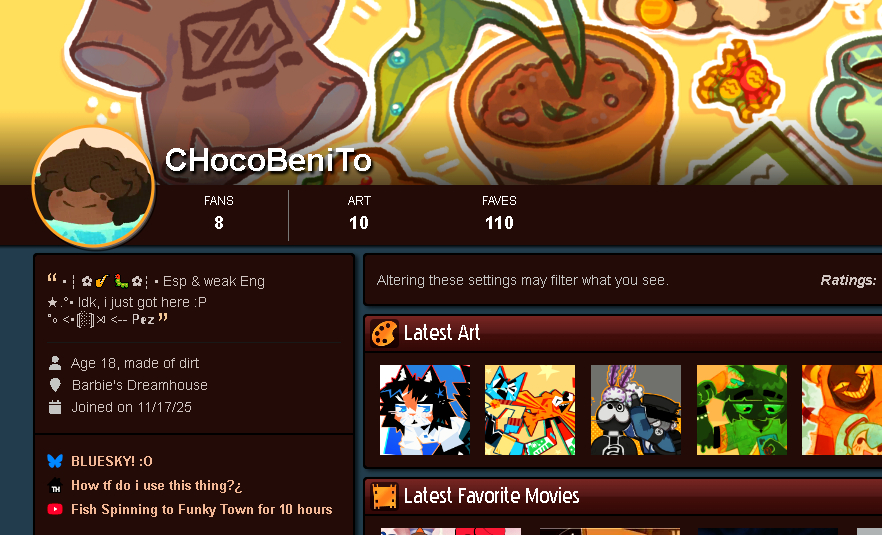Click the Latest Art palette icon

tap(385, 333)
